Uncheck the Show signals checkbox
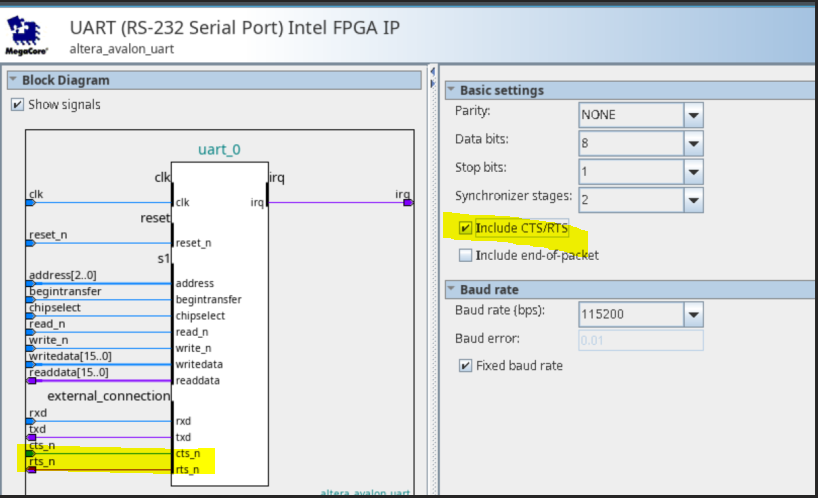 (x=17, y=105)
